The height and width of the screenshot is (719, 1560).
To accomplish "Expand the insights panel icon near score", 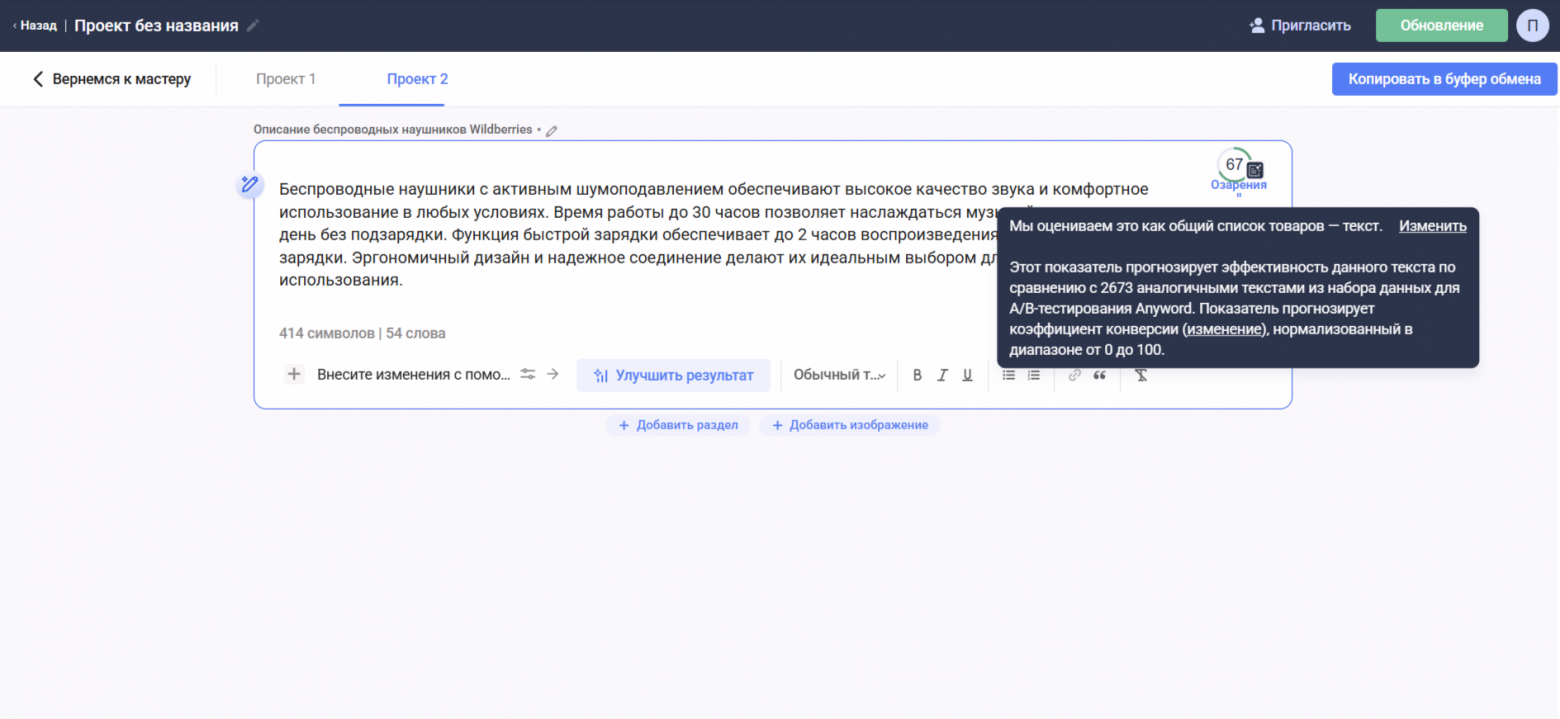I will click(1256, 170).
